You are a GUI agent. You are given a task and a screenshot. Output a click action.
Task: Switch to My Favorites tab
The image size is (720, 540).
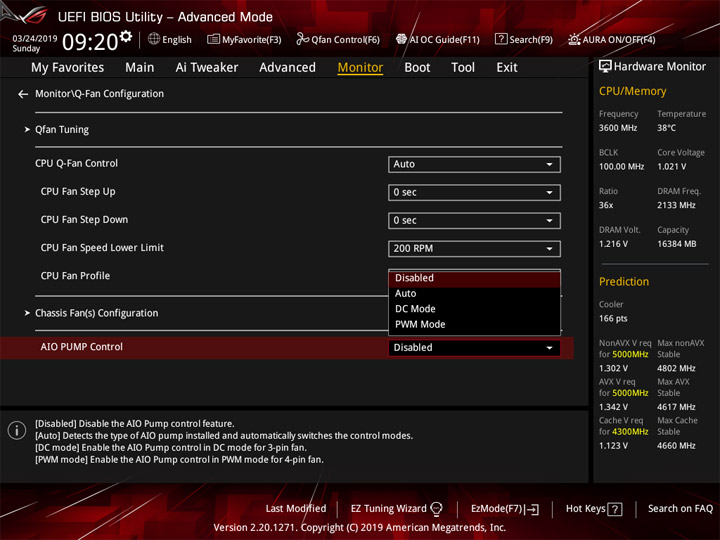pos(68,68)
